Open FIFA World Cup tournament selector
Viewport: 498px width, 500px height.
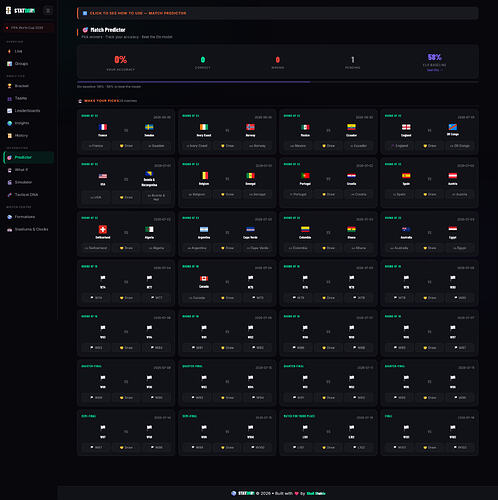point(28,28)
